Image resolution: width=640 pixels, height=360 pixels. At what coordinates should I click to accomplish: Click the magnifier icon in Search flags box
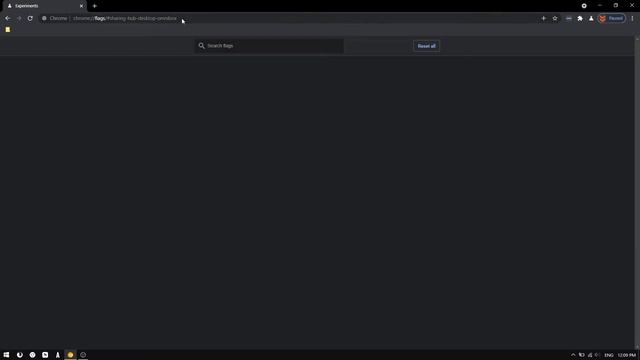[x=201, y=46]
